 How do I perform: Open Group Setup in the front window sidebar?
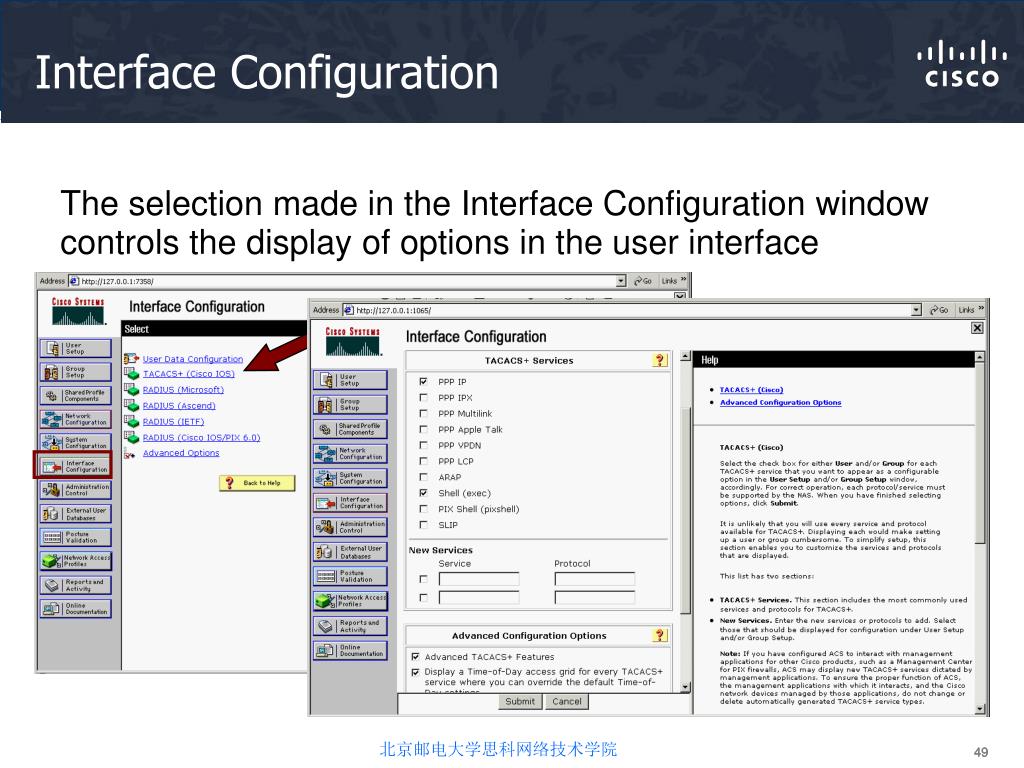click(x=350, y=404)
